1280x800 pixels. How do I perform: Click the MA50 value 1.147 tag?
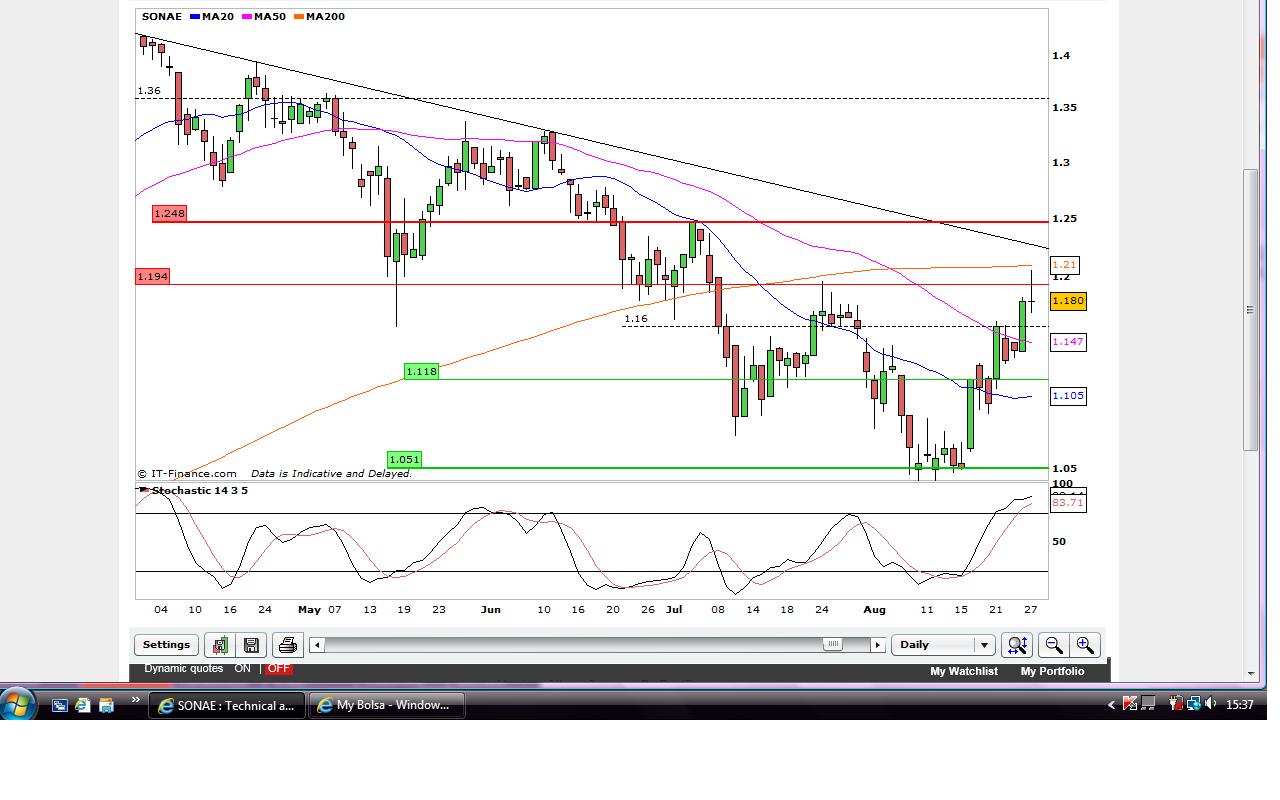[1068, 342]
